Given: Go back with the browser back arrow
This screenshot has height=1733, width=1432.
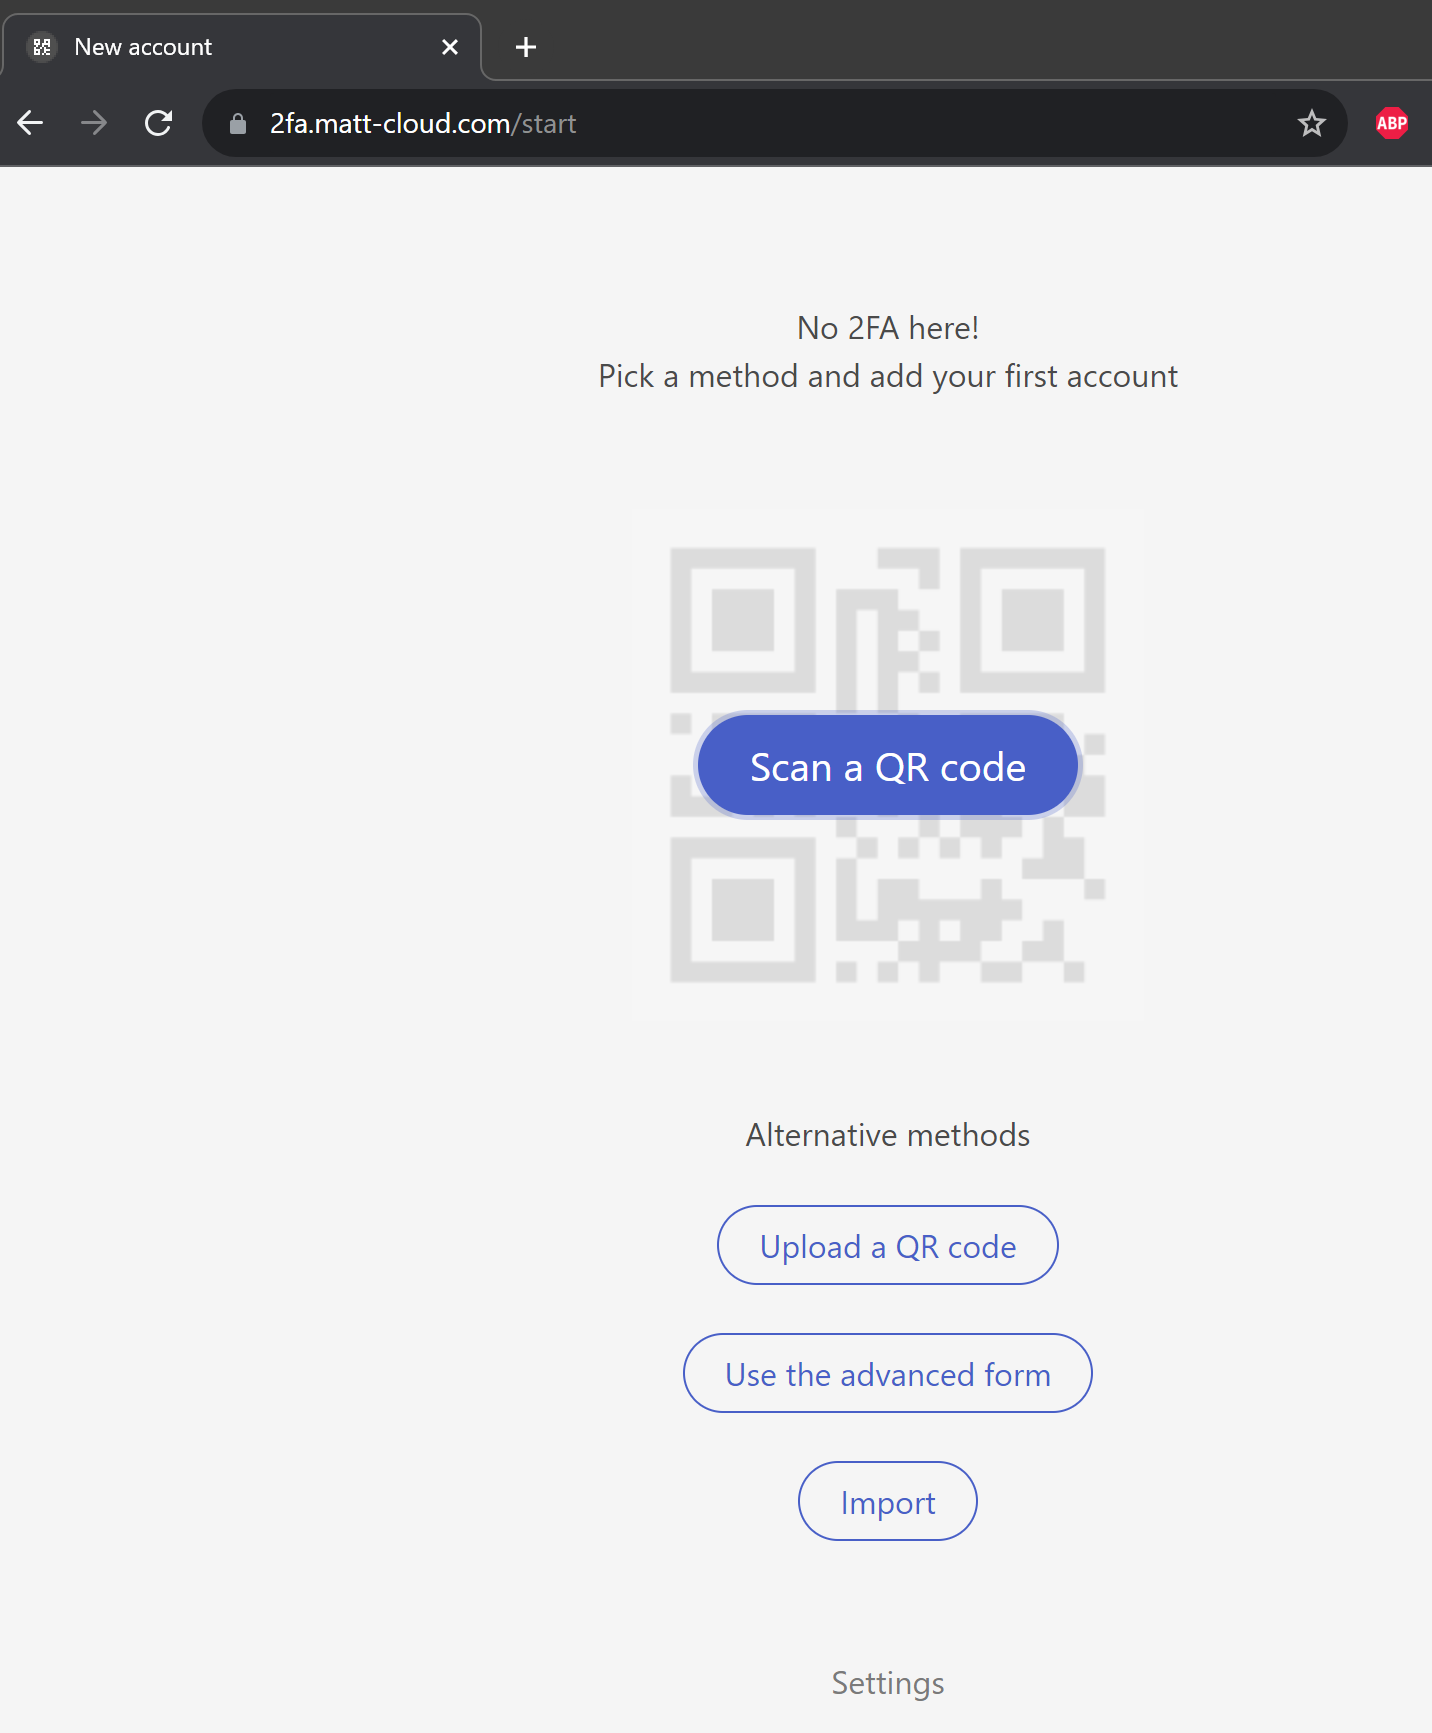Looking at the screenshot, I should (x=30, y=123).
